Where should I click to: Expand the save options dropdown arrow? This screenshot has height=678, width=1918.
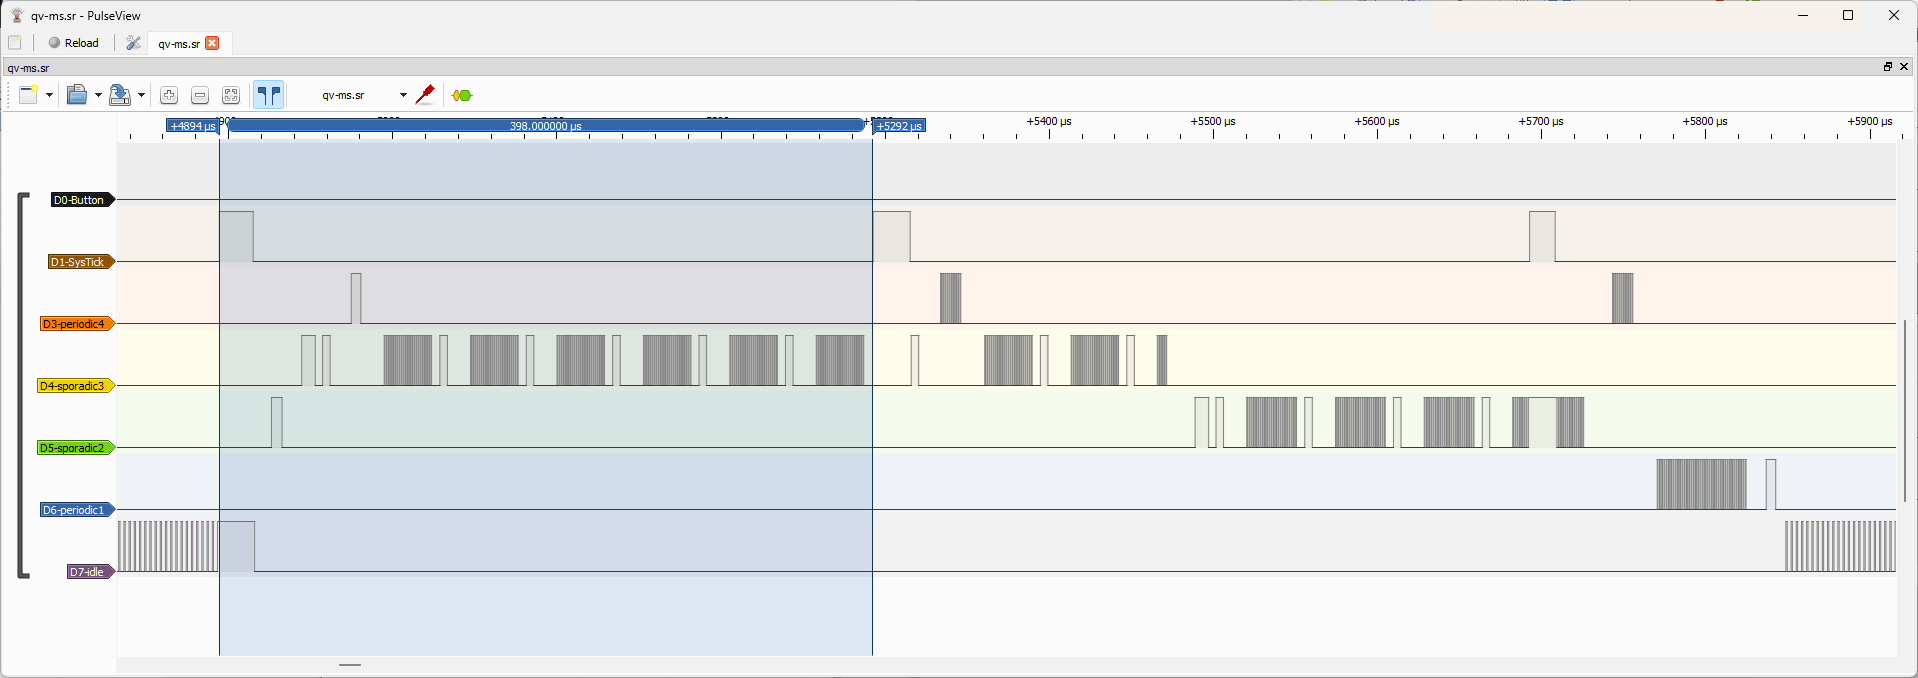click(141, 95)
